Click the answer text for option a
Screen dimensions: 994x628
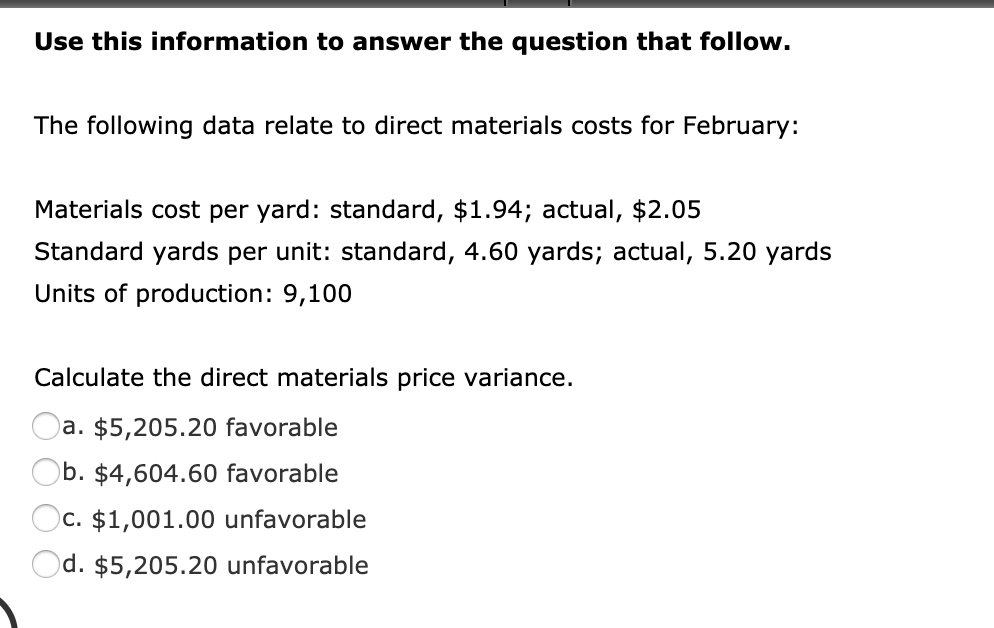(200, 427)
